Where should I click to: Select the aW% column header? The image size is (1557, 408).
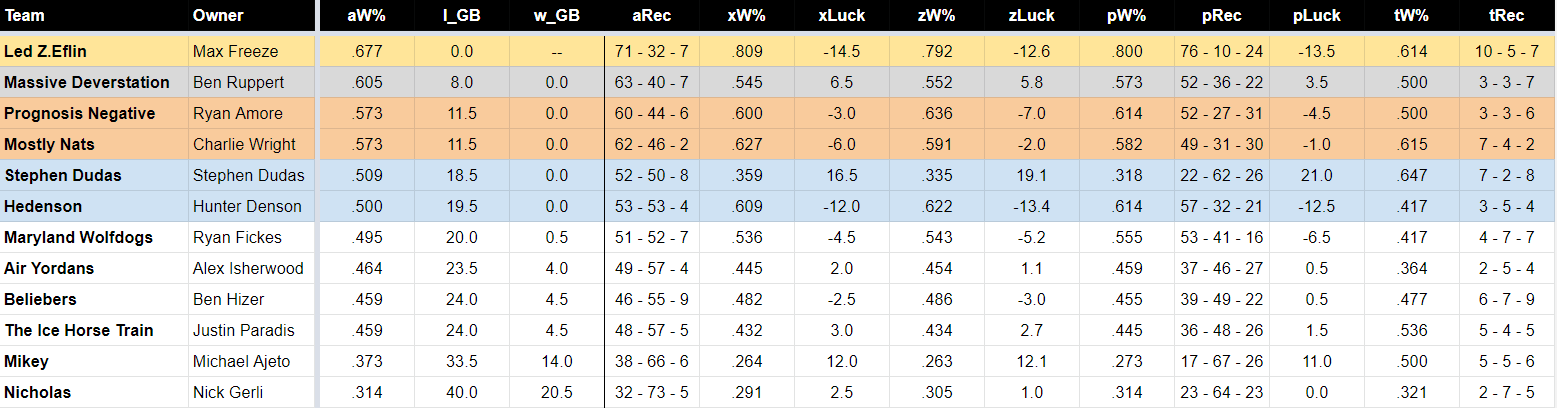click(x=366, y=16)
